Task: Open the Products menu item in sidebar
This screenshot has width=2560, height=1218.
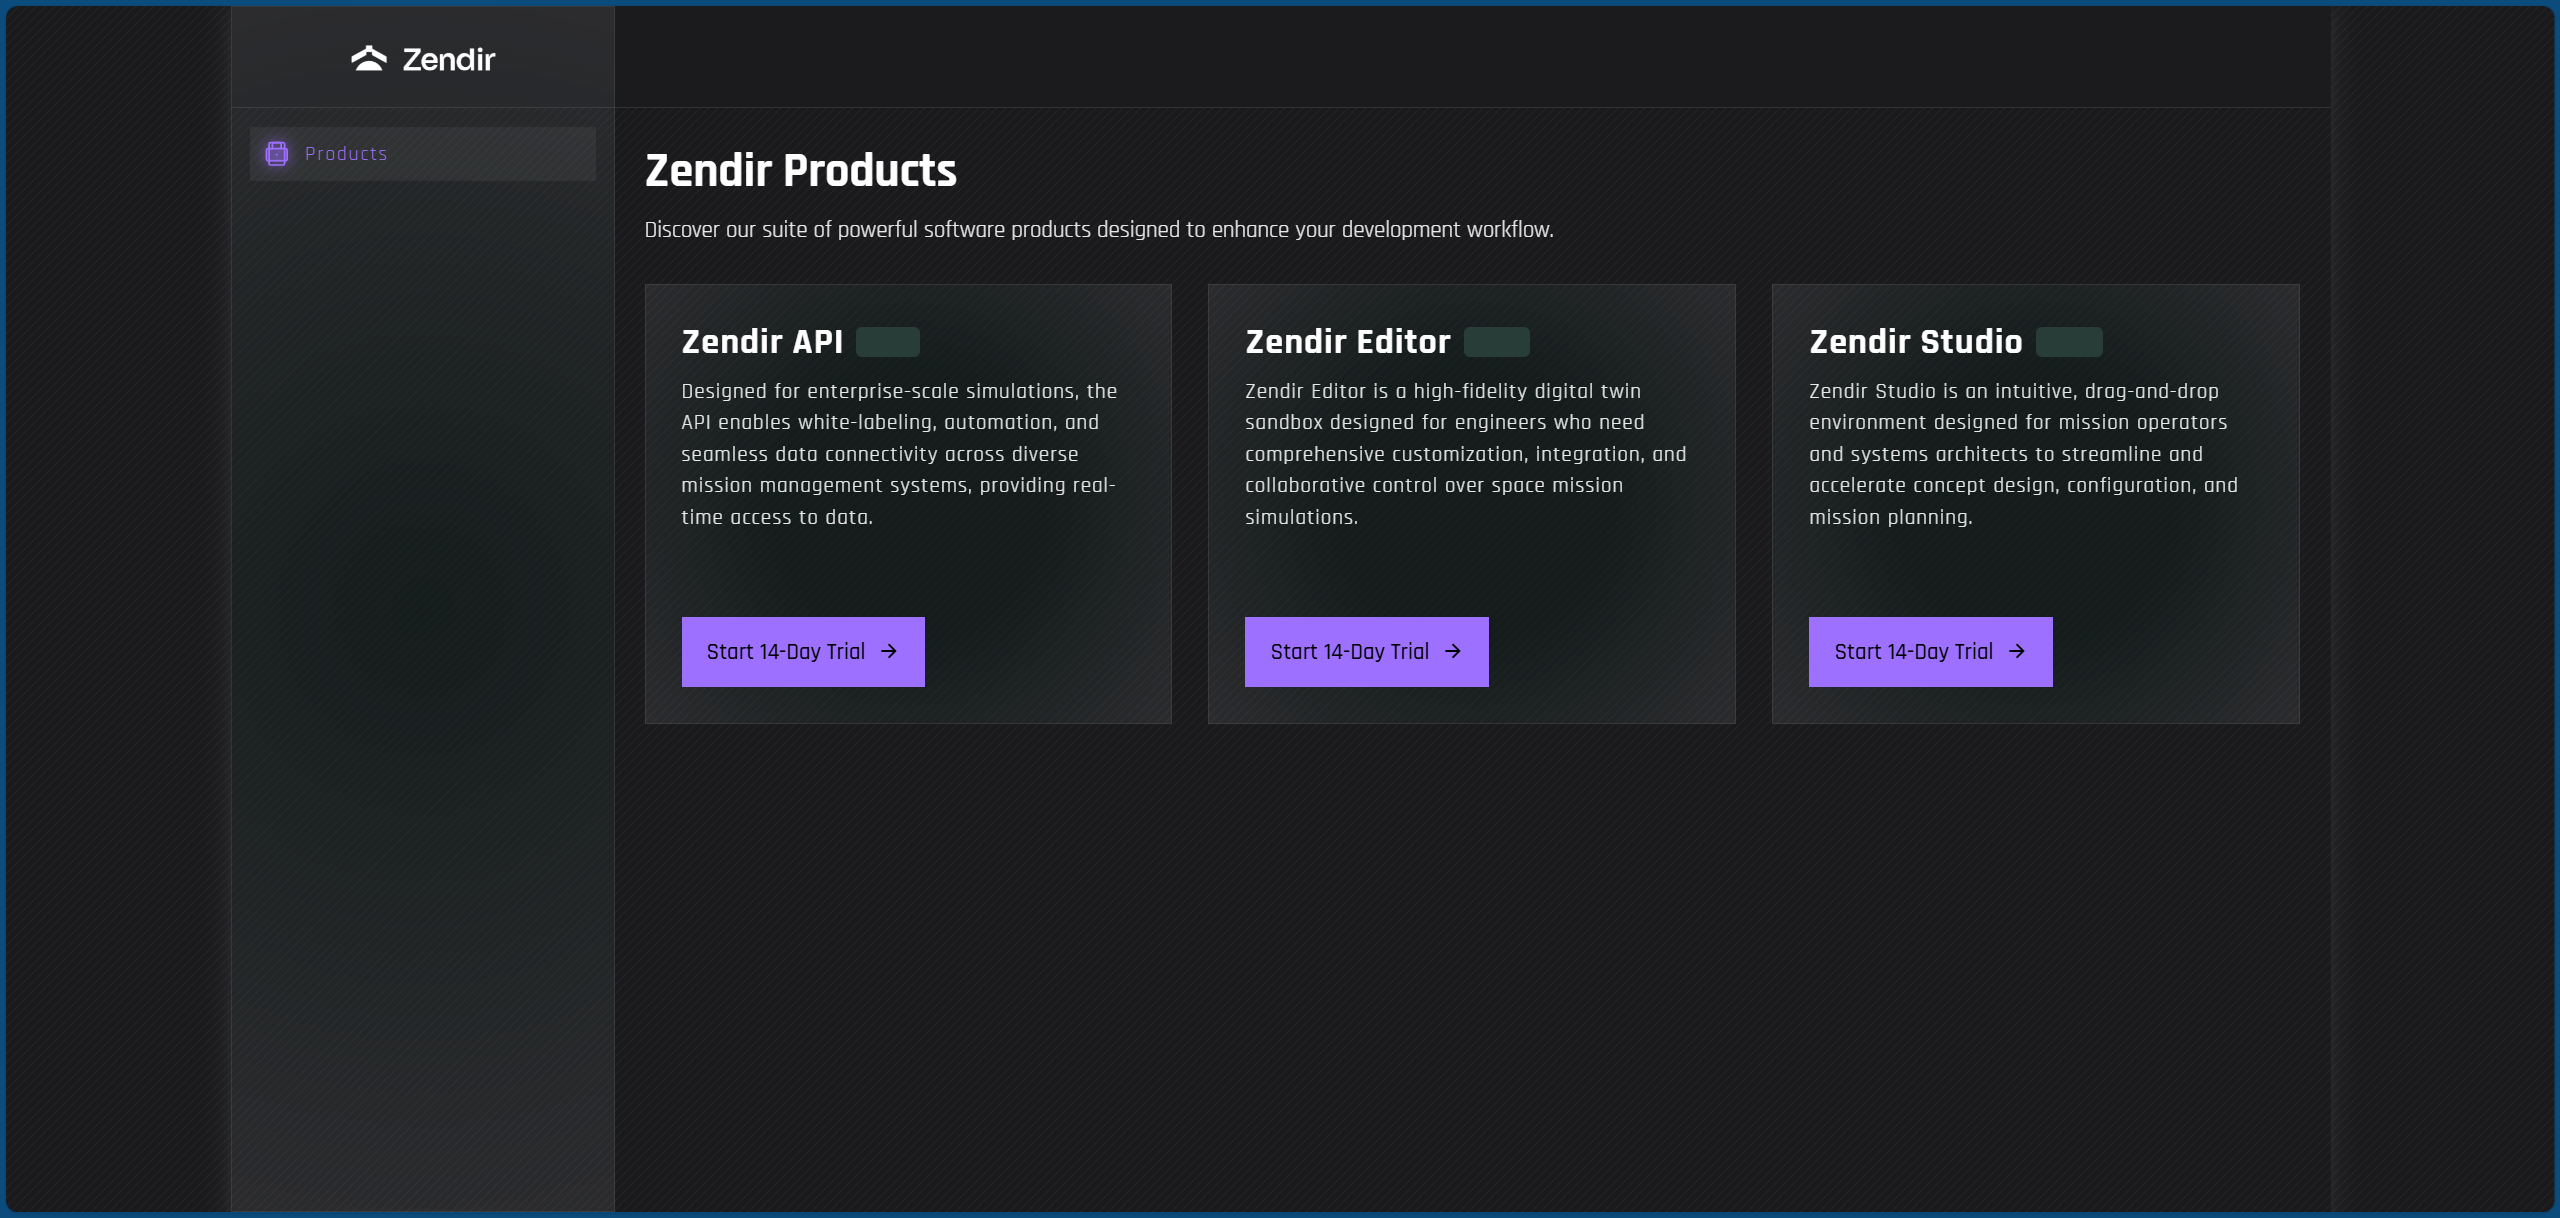Action: [x=346, y=154]
